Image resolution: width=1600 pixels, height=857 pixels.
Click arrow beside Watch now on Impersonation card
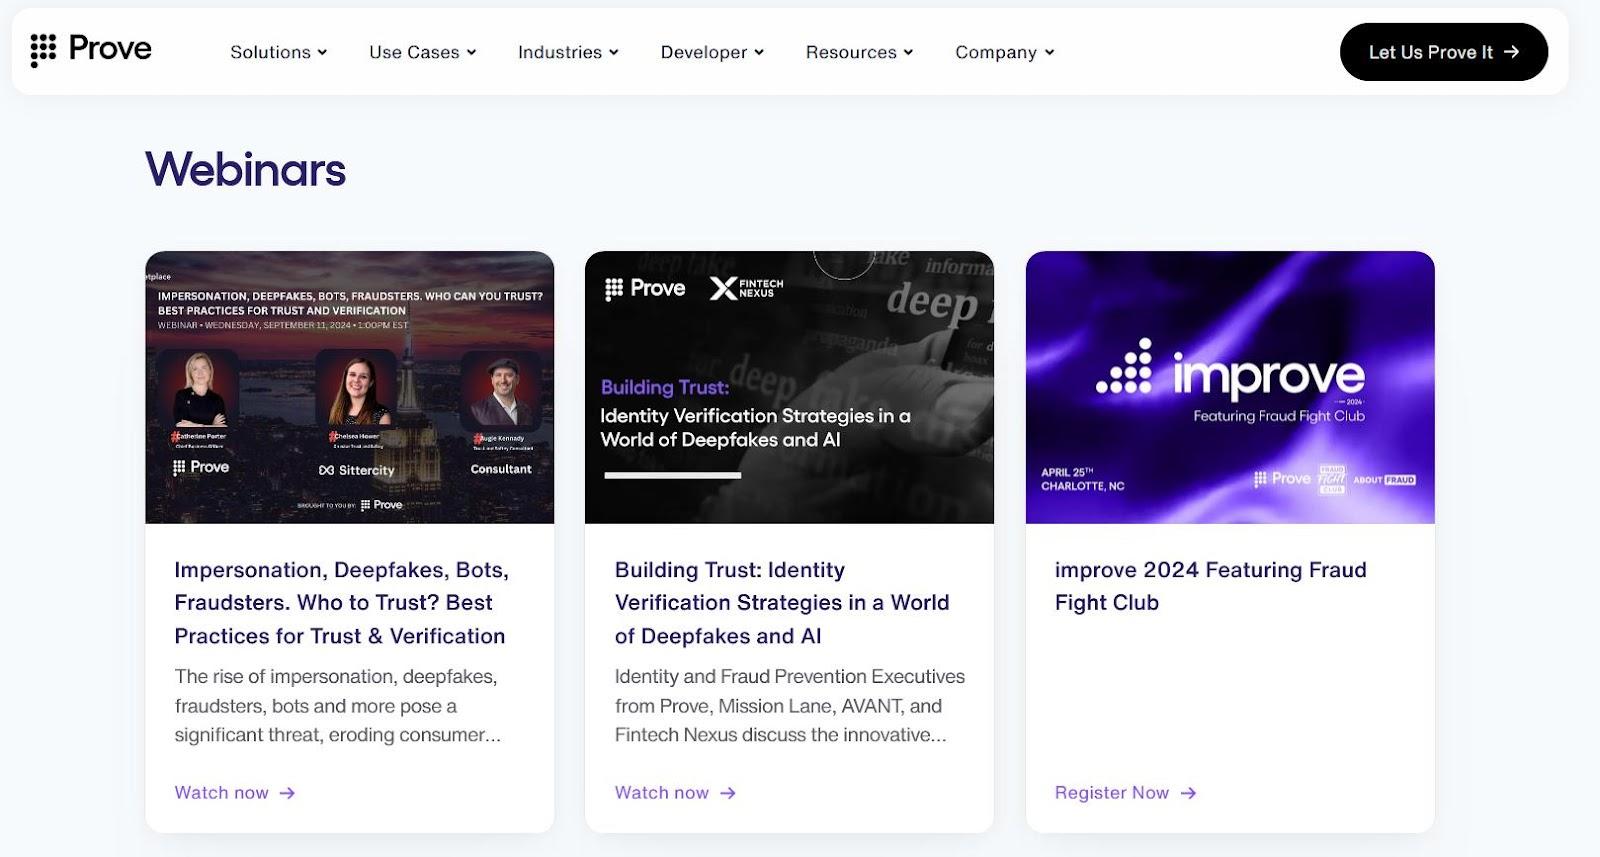point(287,793)
